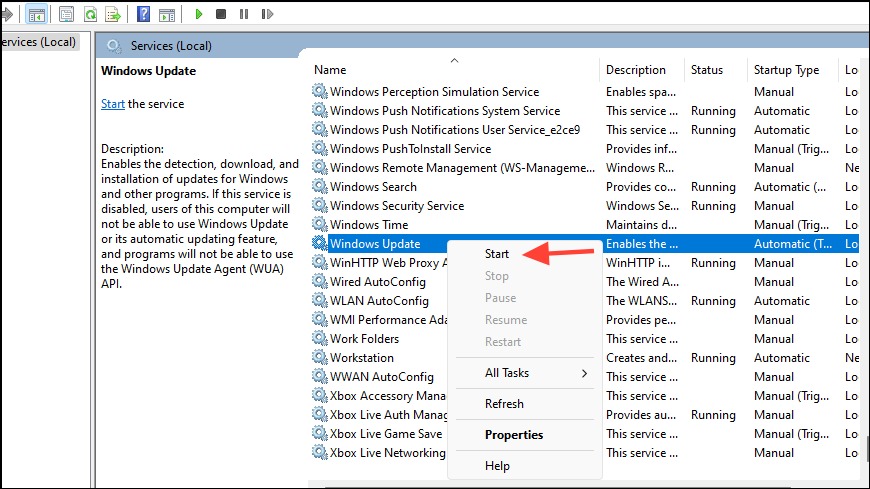Click the Stop Service square toolbar icon
Viewport: 870px width, 489px height.
pyautogui.click(x=221, y=14)
